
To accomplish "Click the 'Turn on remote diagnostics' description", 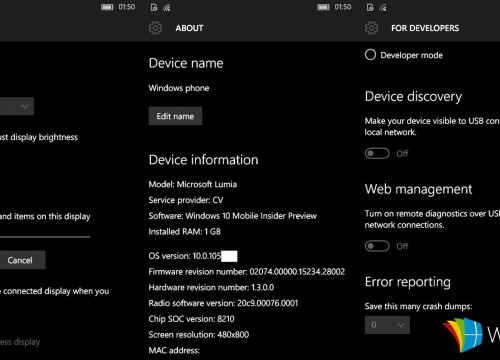I will (432, 219).
